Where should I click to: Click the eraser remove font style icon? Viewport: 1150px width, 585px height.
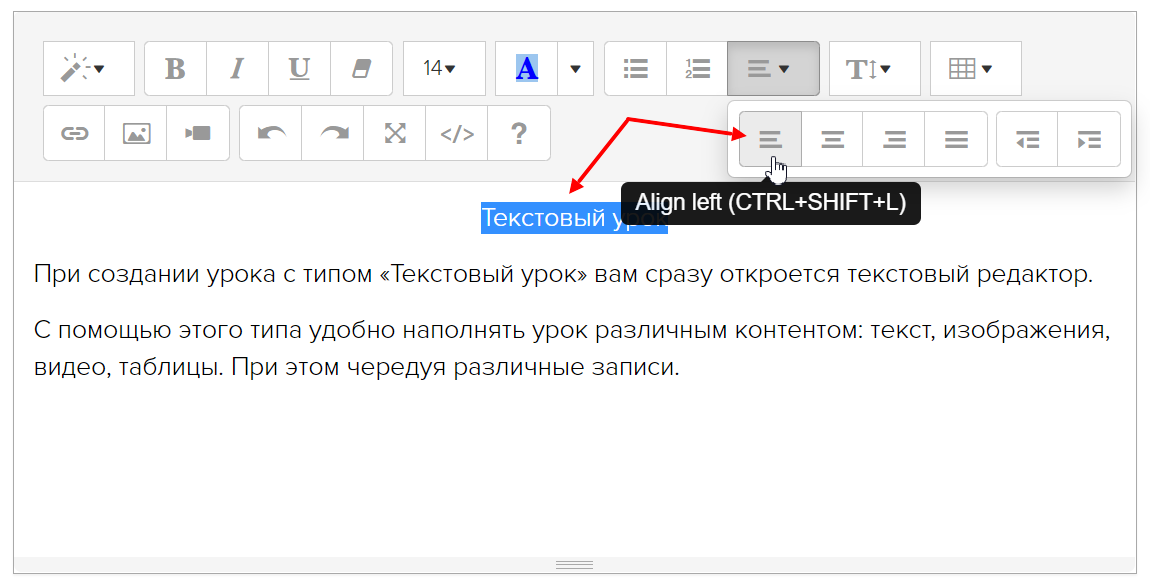click(361, 69)
